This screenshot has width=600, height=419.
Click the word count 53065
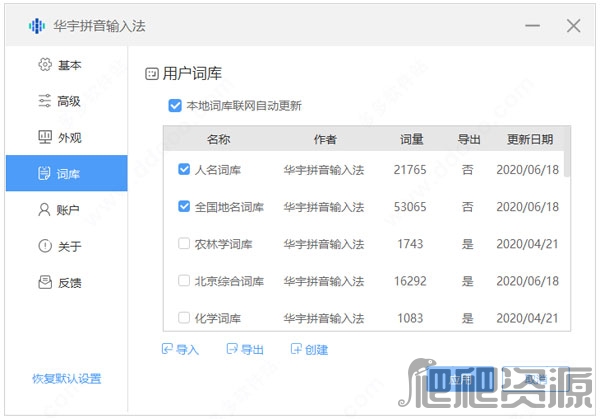410,207
